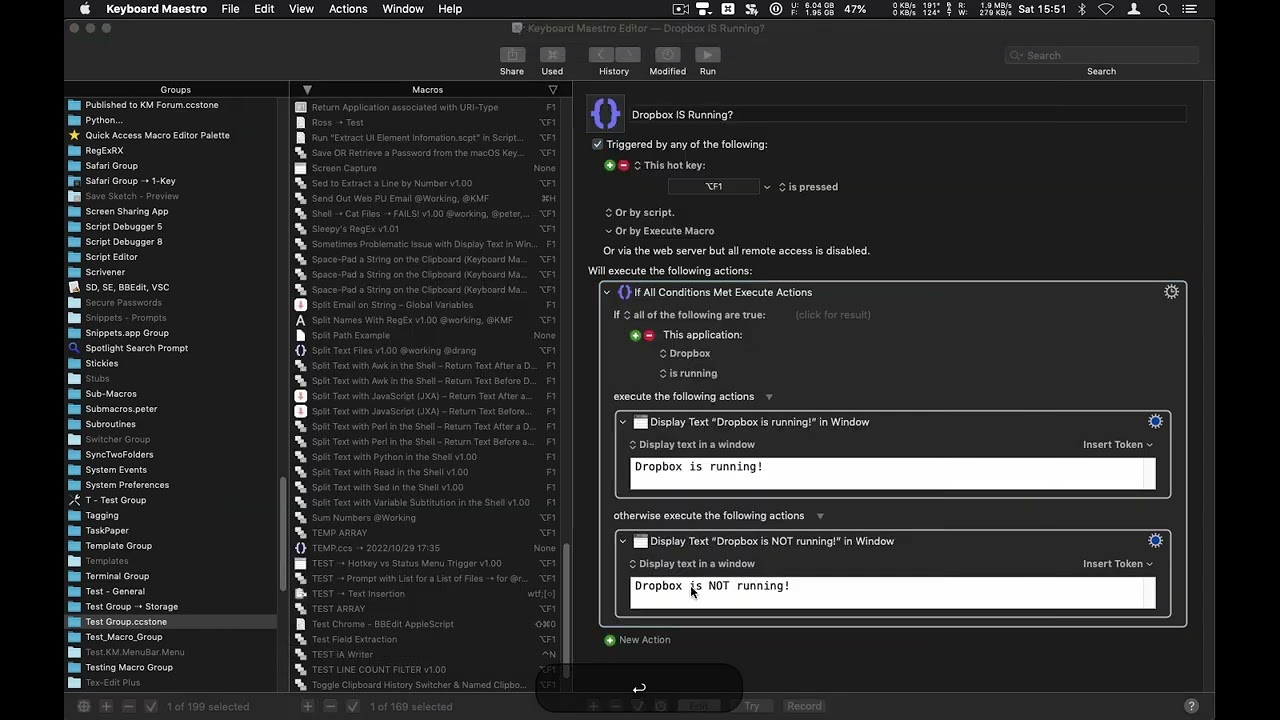The image size is (1280, 720).
Task: Click the New Action link
Action: [645, 640]
